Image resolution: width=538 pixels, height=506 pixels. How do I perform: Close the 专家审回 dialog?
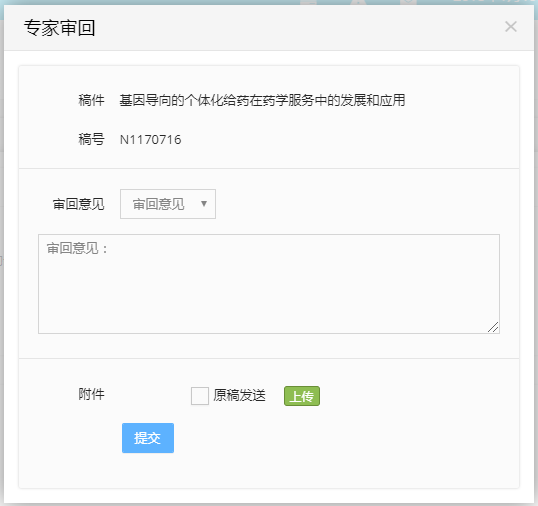click(x=511, y=26)
